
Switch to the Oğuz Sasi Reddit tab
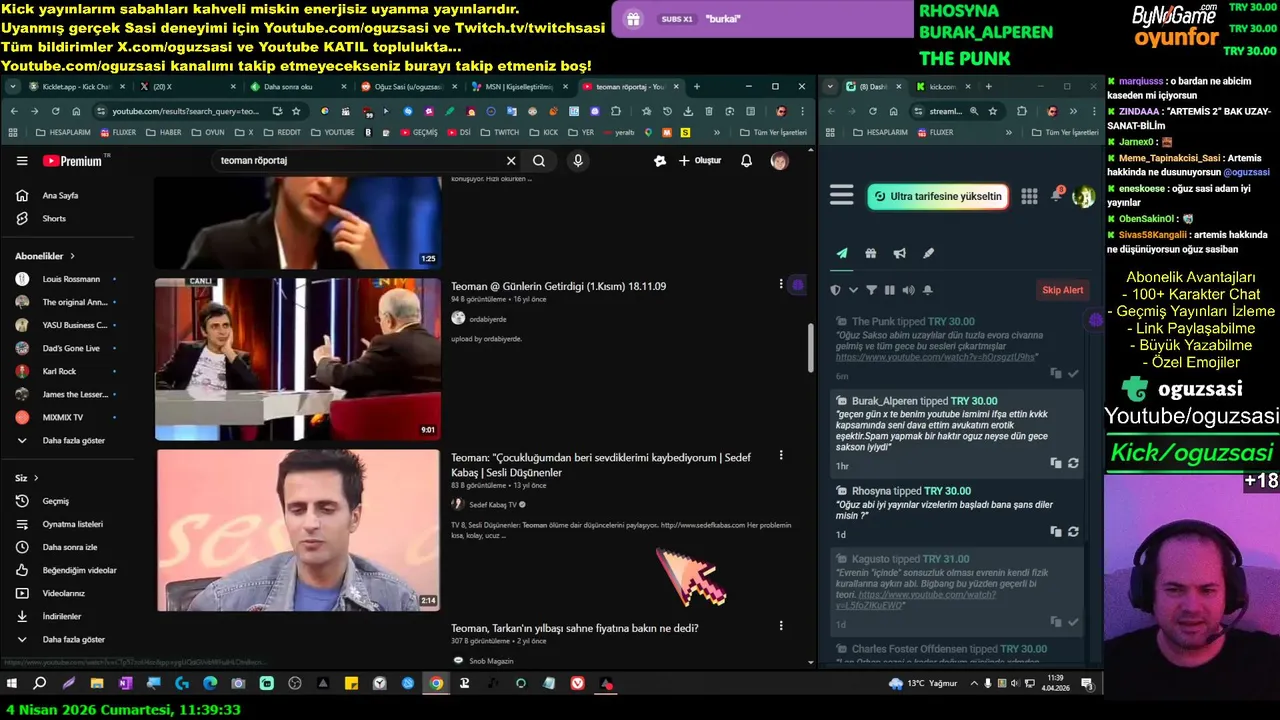tap(407, 87)
